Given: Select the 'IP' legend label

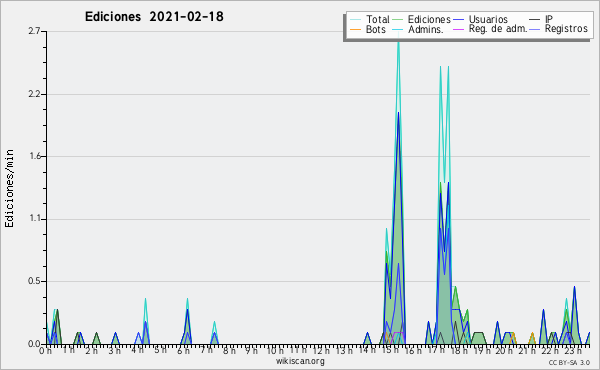Looking at the screenshot, I should 549,19.
